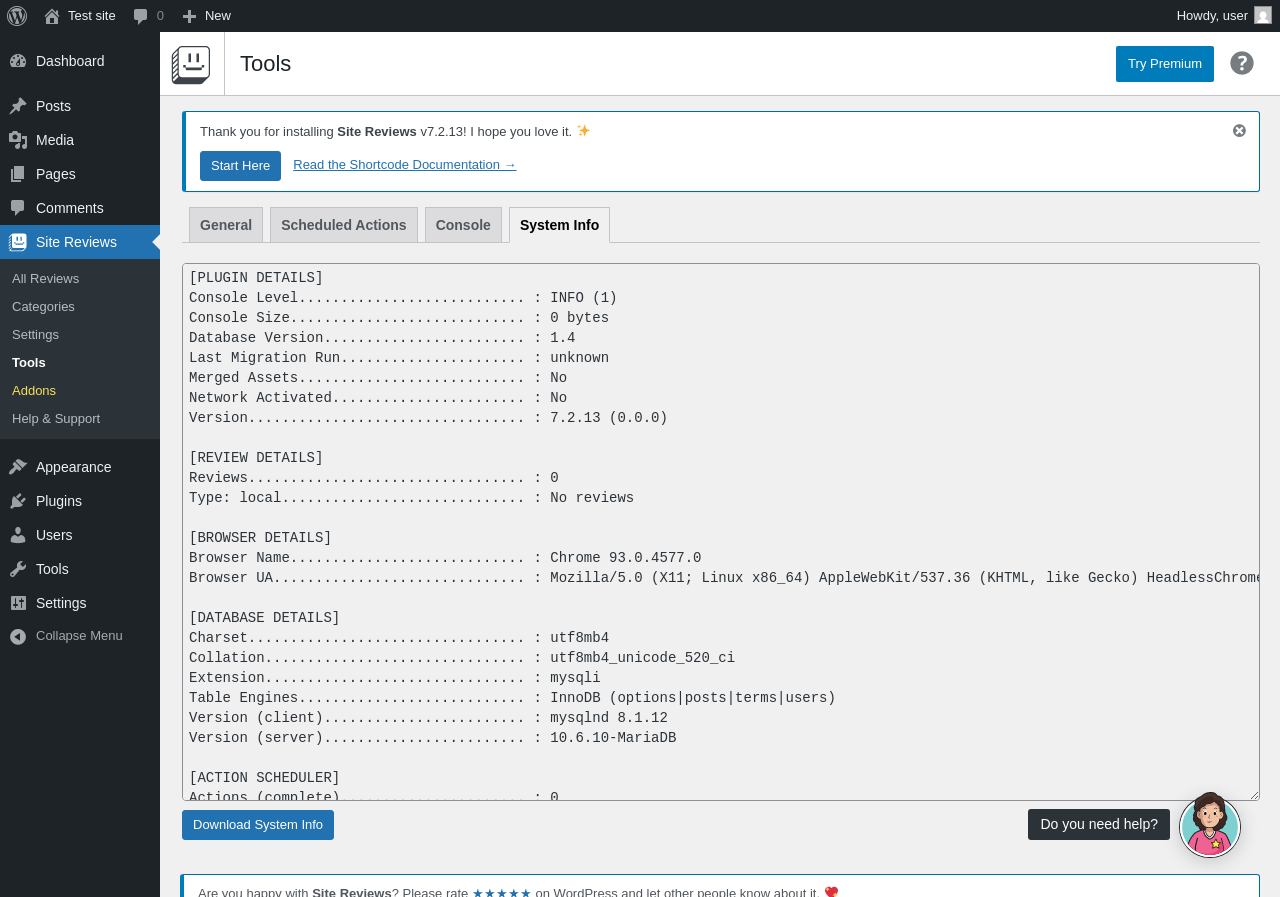Open Read the Shortcode Documentation link
Screen dimensions: 1280x897
[405, 165]
